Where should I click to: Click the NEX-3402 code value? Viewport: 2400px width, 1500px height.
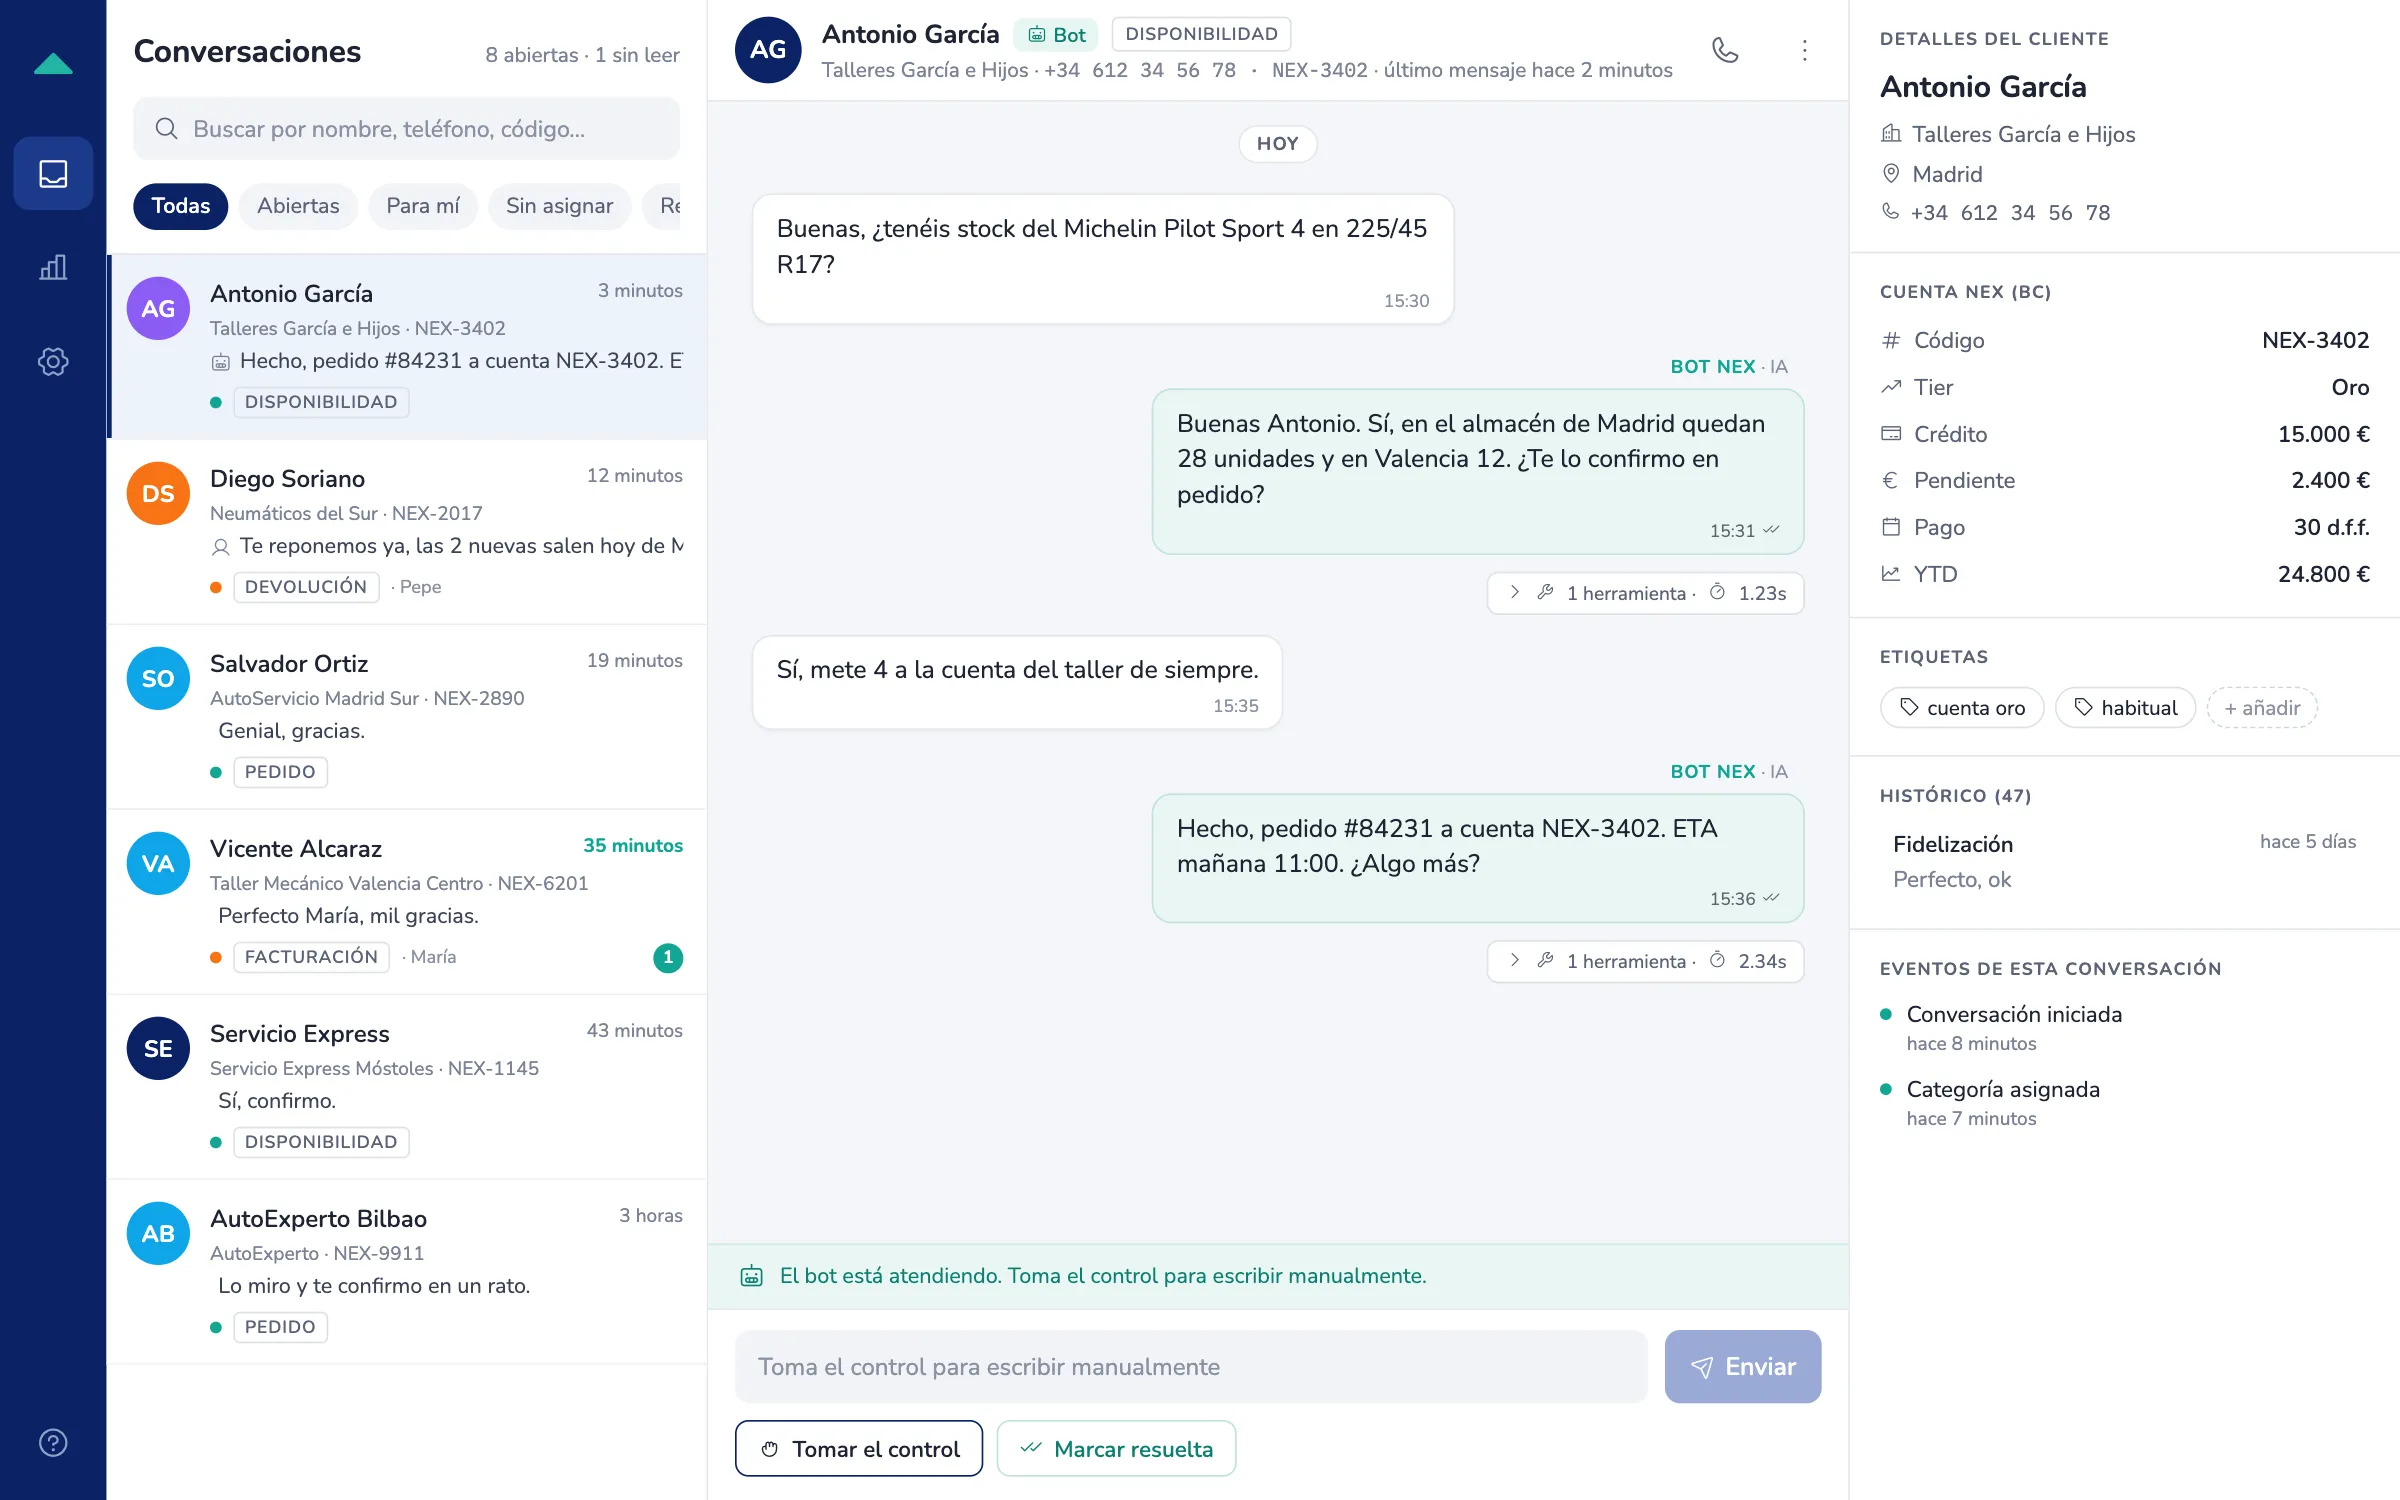tap(2315, 340)
